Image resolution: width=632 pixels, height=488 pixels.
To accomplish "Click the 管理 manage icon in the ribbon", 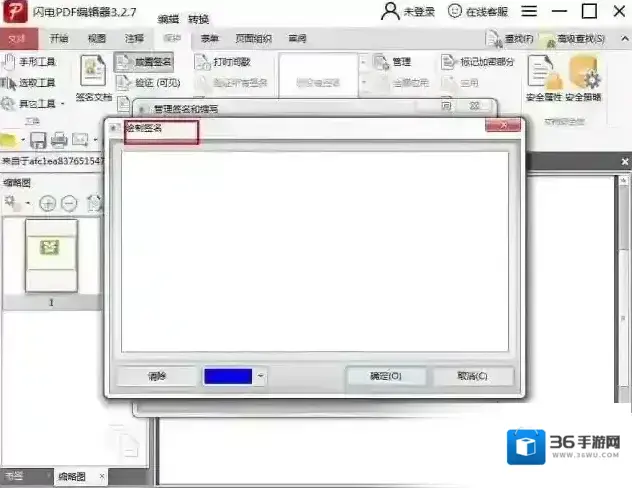I will click(x=392, y=62).
